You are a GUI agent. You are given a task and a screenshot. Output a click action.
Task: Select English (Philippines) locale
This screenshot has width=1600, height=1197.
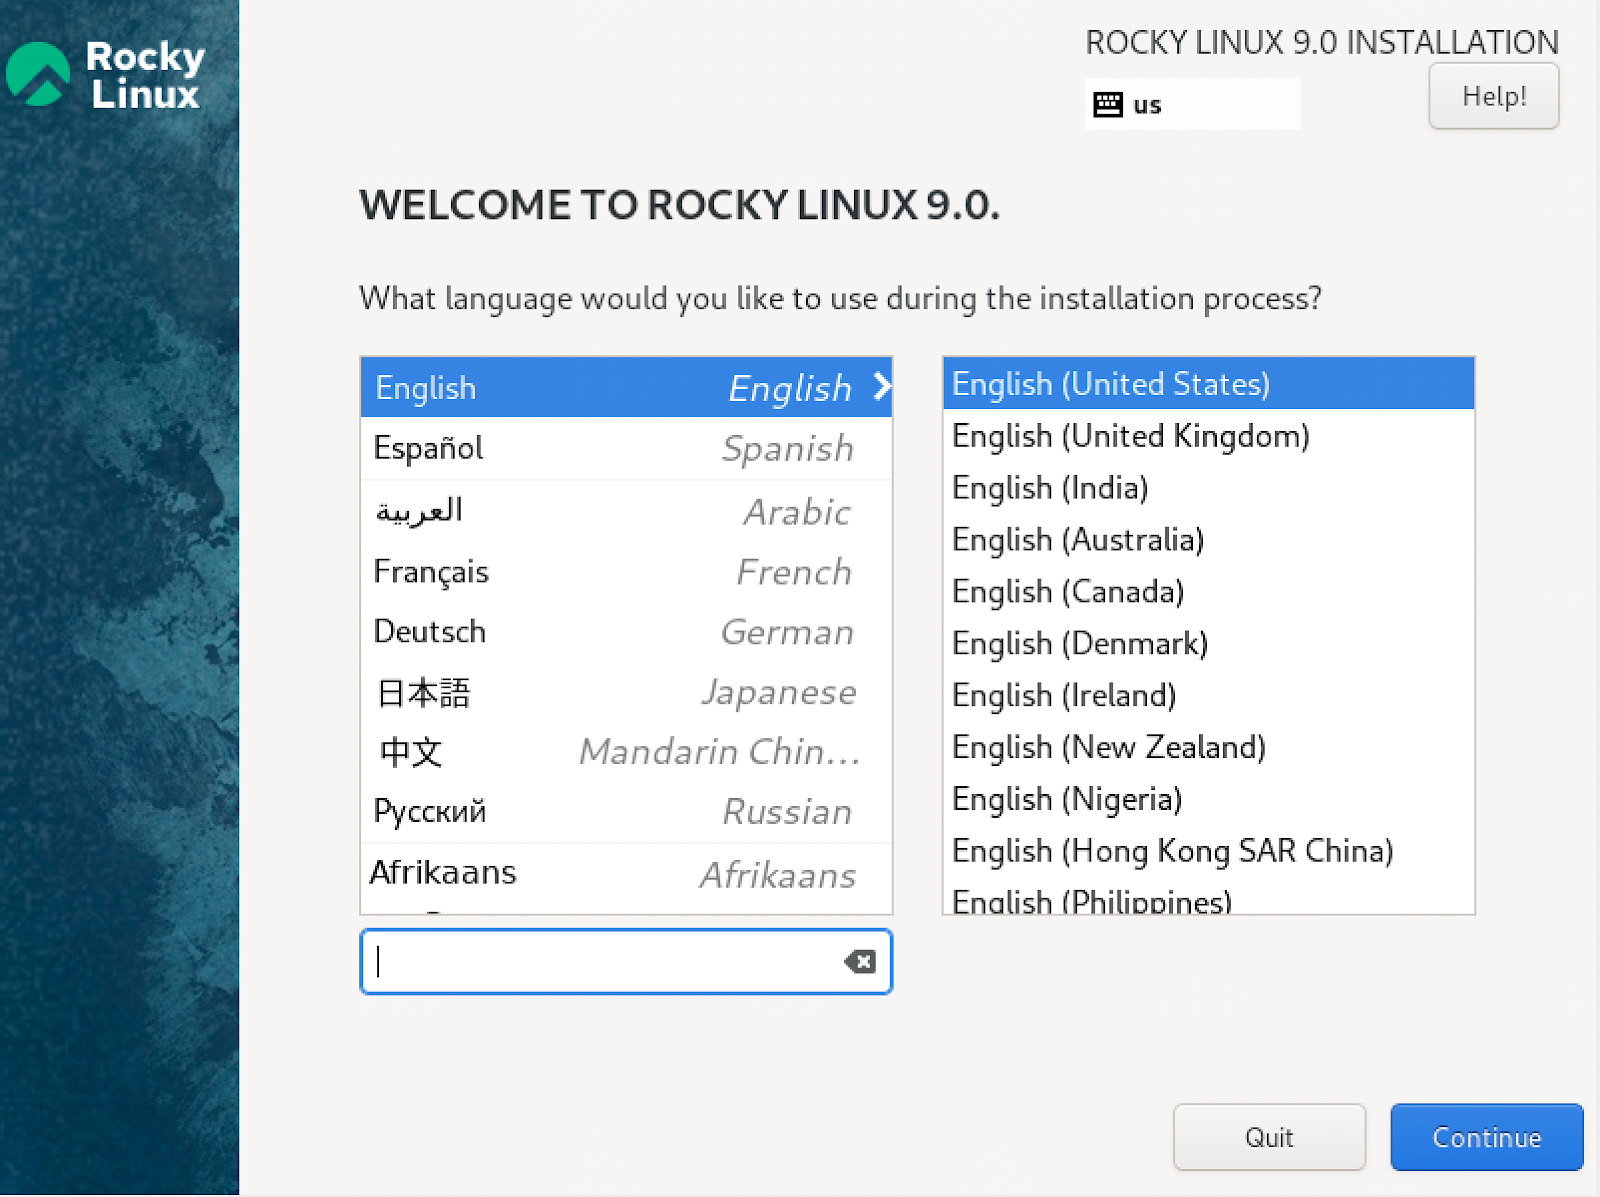(1208, 897)
